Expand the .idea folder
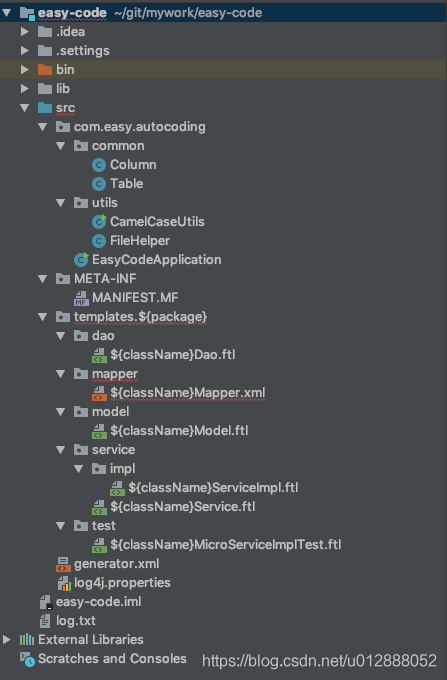This screenshot has height=680, width=447. (24, 32)
